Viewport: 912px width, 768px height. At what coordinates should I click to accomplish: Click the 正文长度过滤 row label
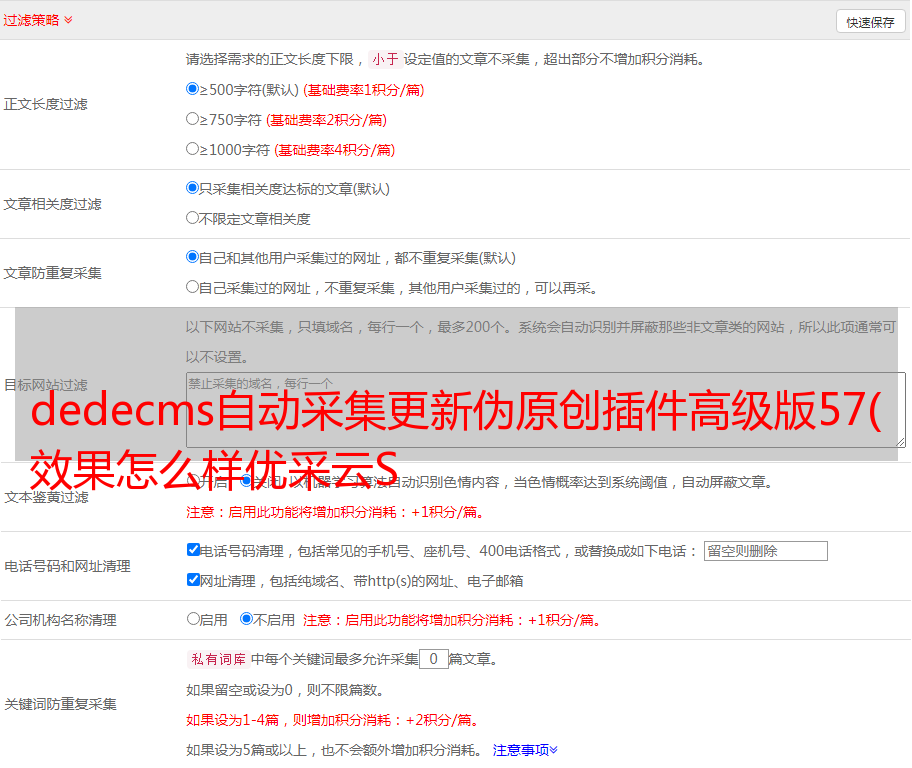(45, 105)
